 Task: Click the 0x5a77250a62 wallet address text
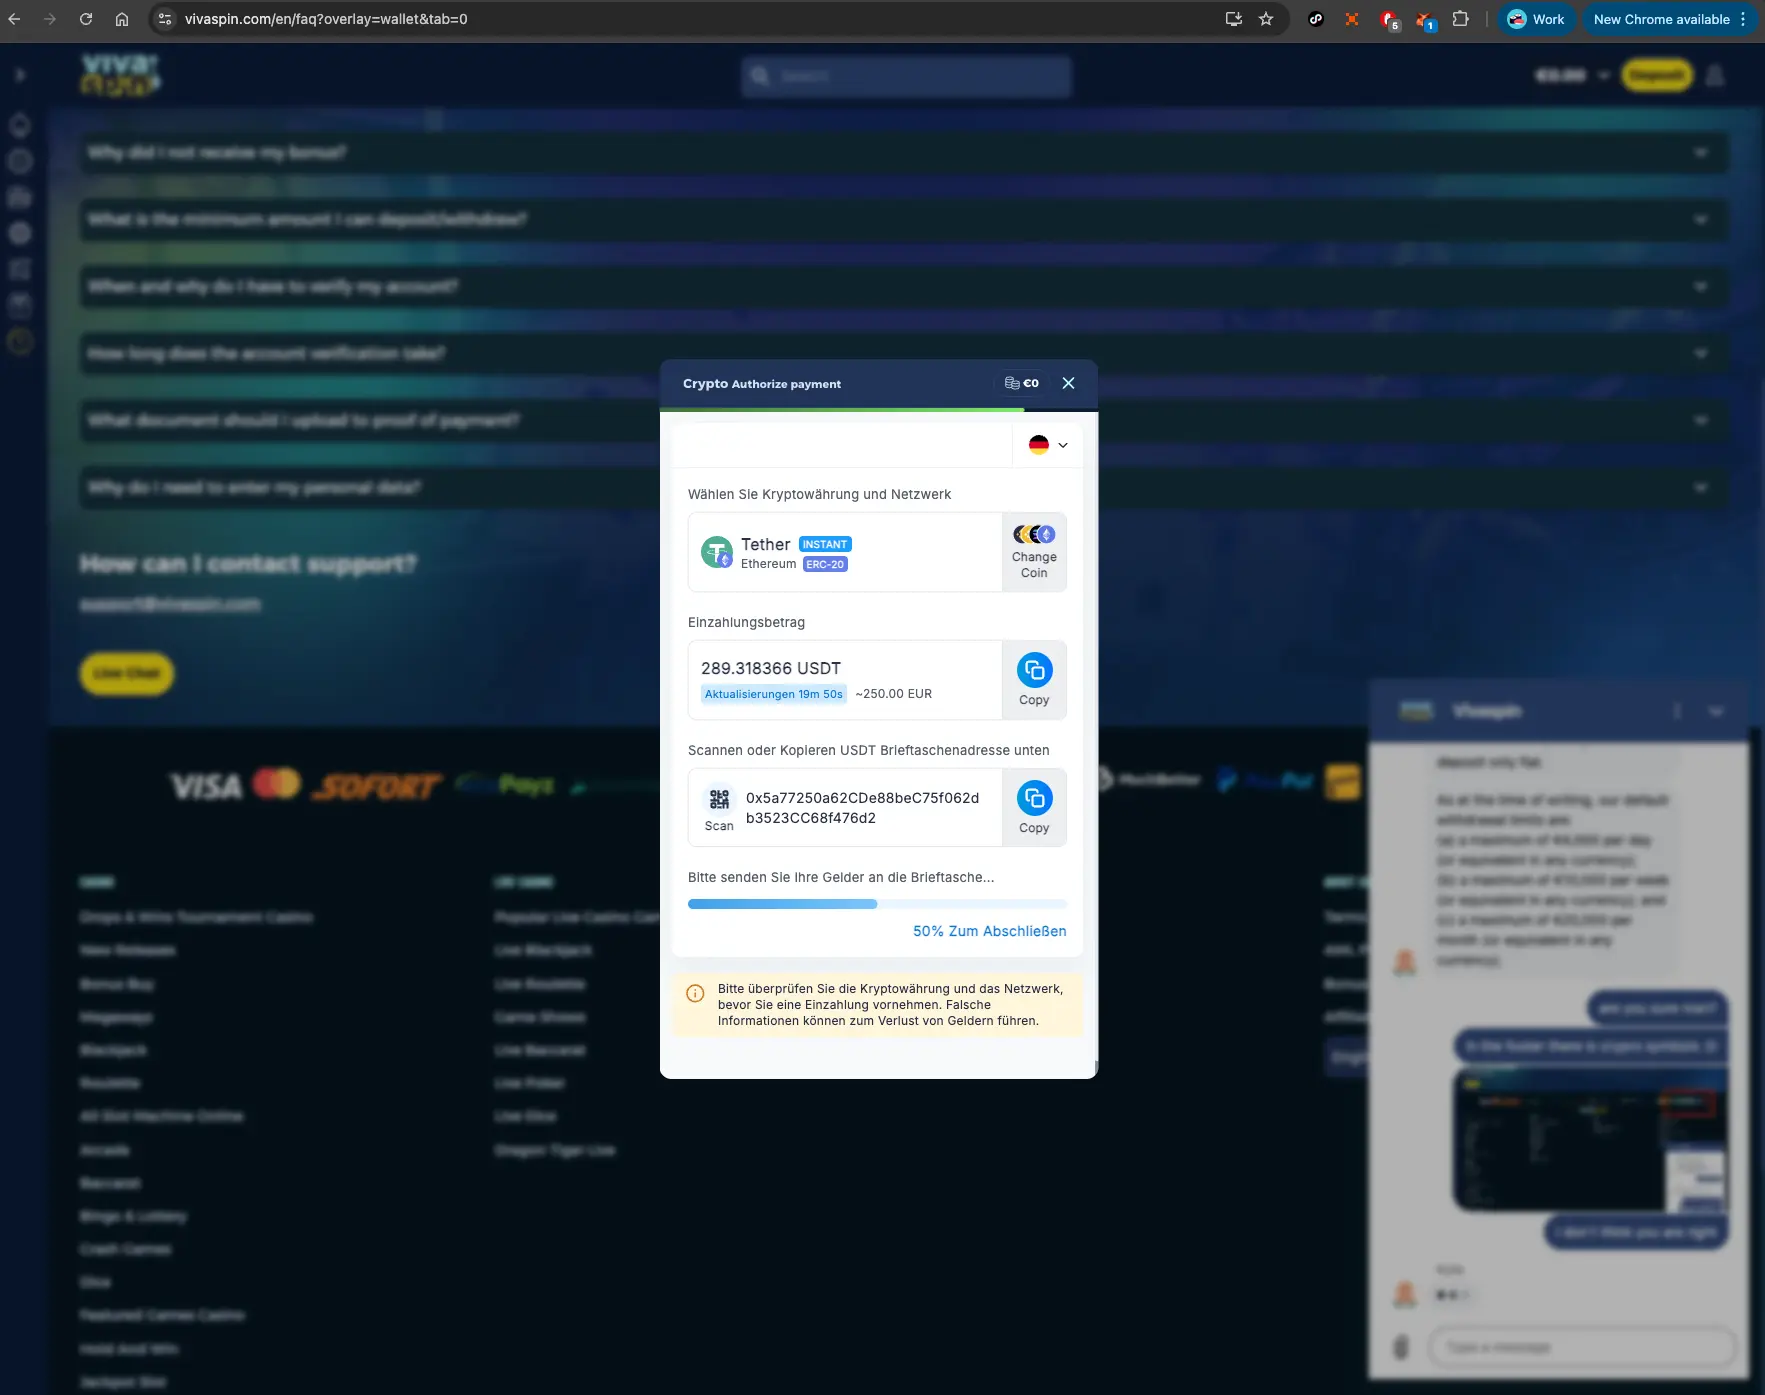[862, 808]
